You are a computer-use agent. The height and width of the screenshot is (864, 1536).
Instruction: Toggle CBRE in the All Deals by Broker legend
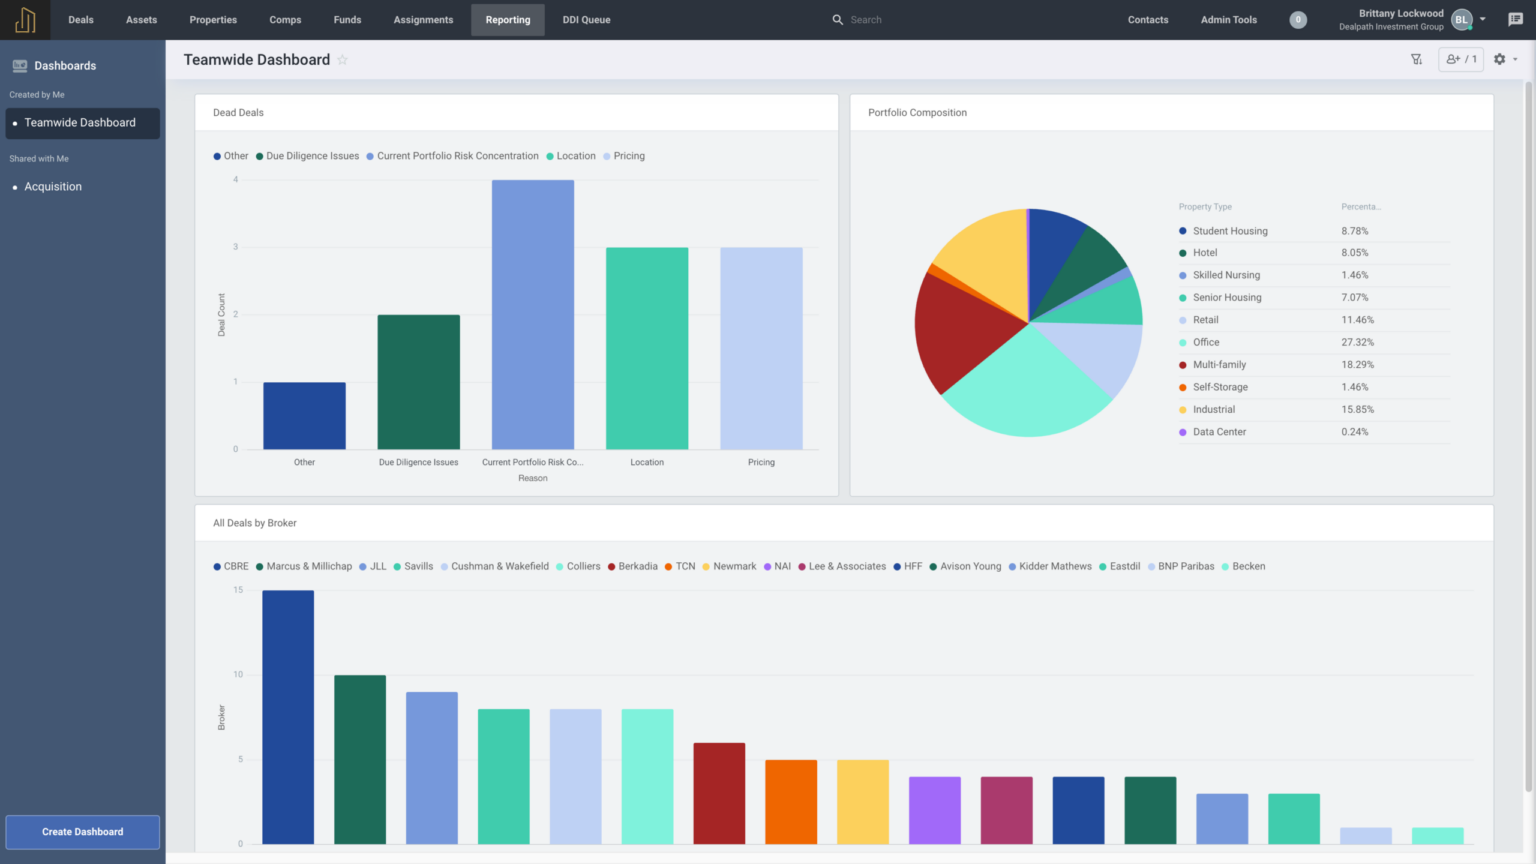(233, 566)
